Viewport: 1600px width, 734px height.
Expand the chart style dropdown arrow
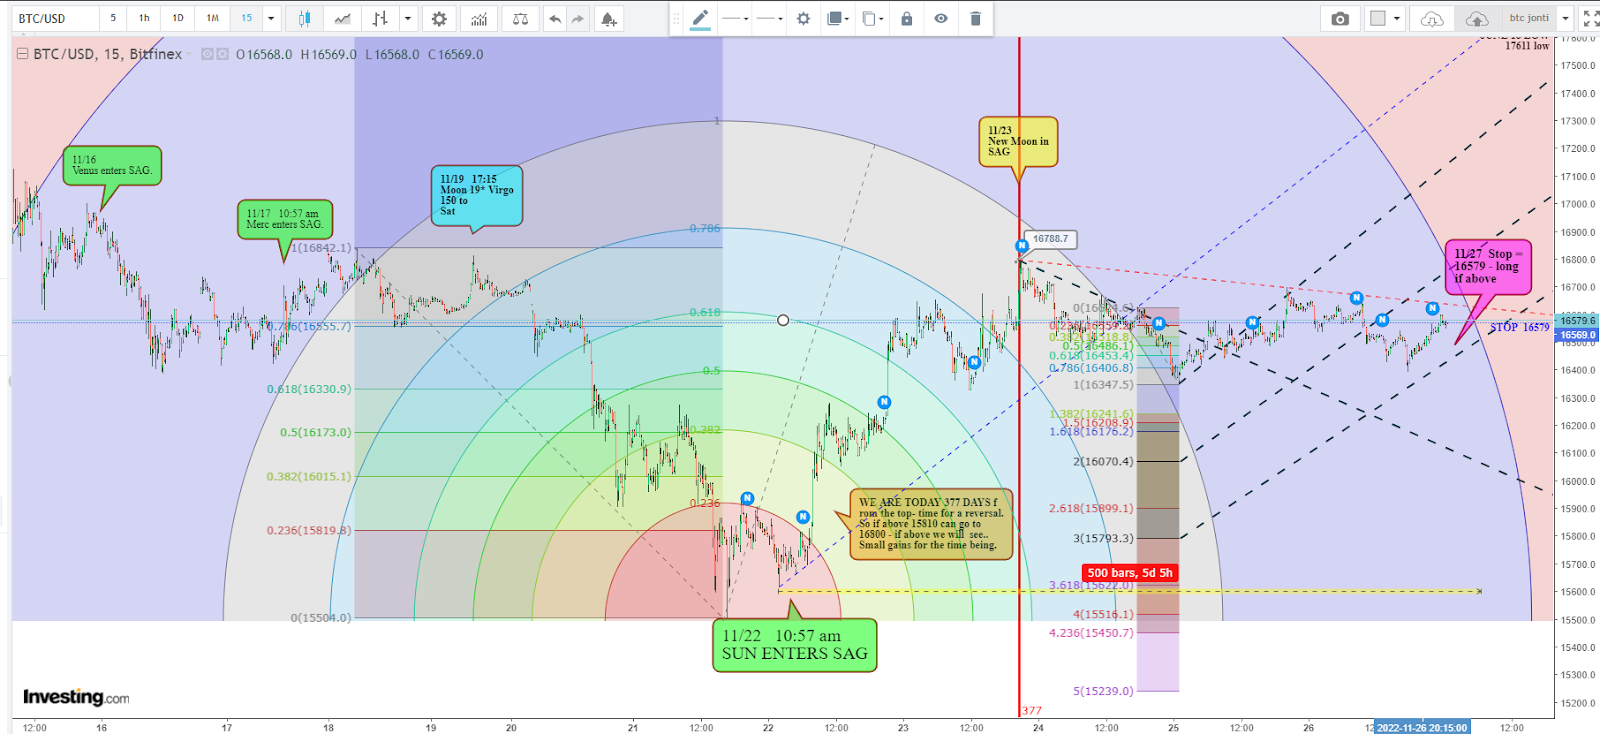408,18
